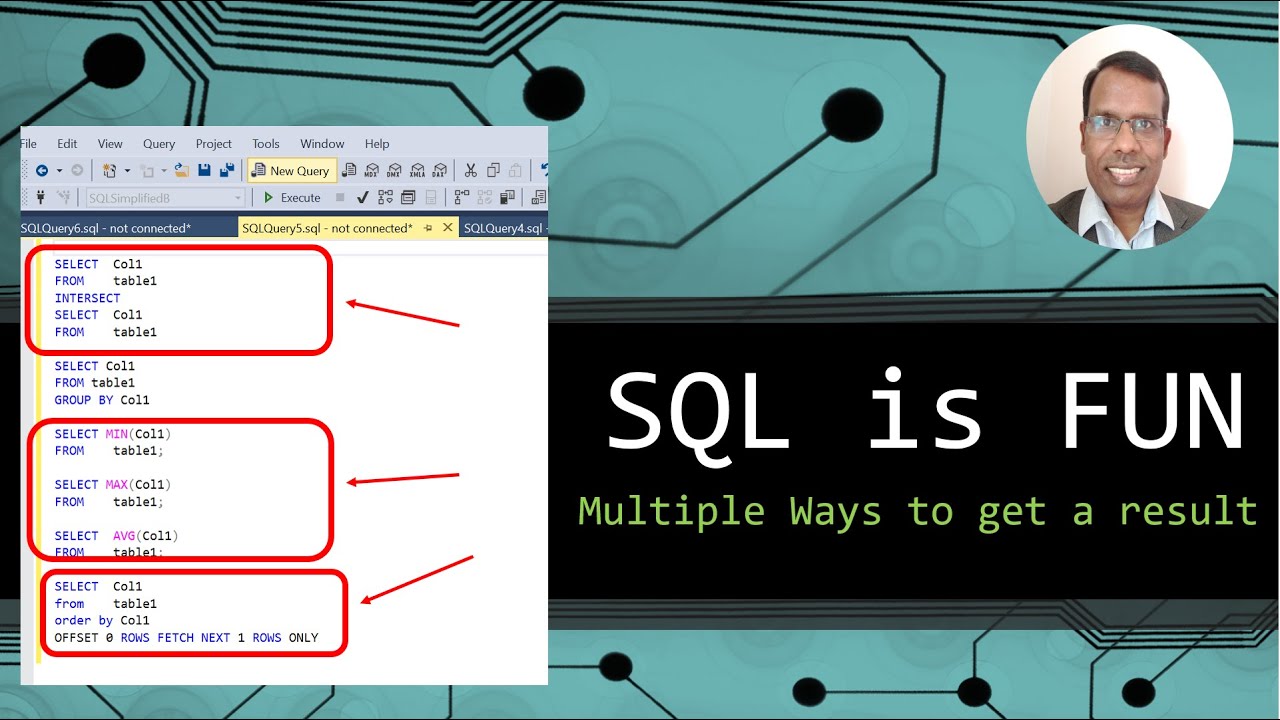Open the Navigate Backward history dropdown arrow

(59, 171)
